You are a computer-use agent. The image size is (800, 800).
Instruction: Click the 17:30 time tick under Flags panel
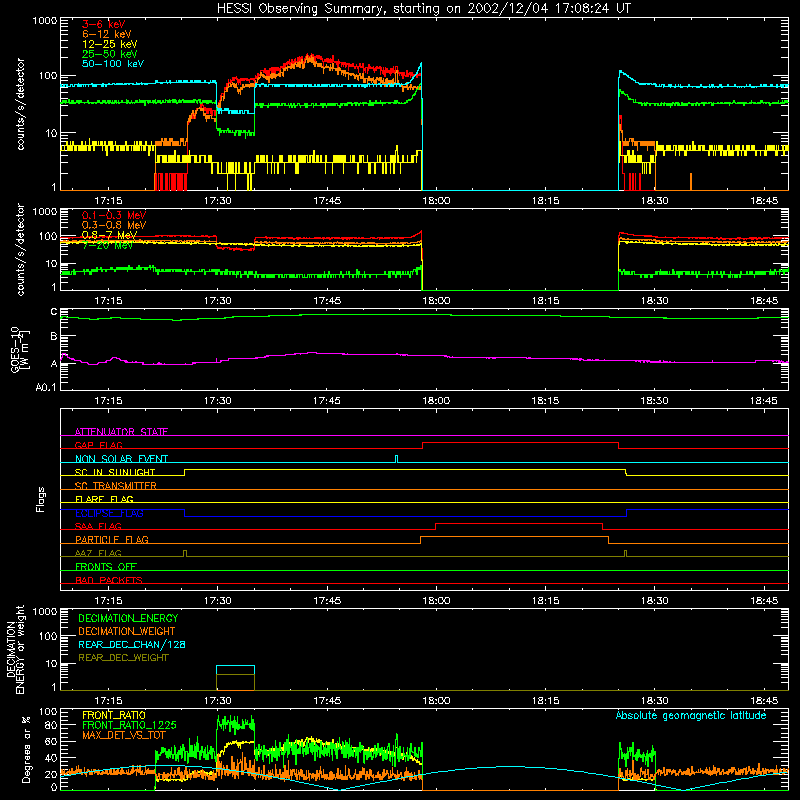pos(217,601)
